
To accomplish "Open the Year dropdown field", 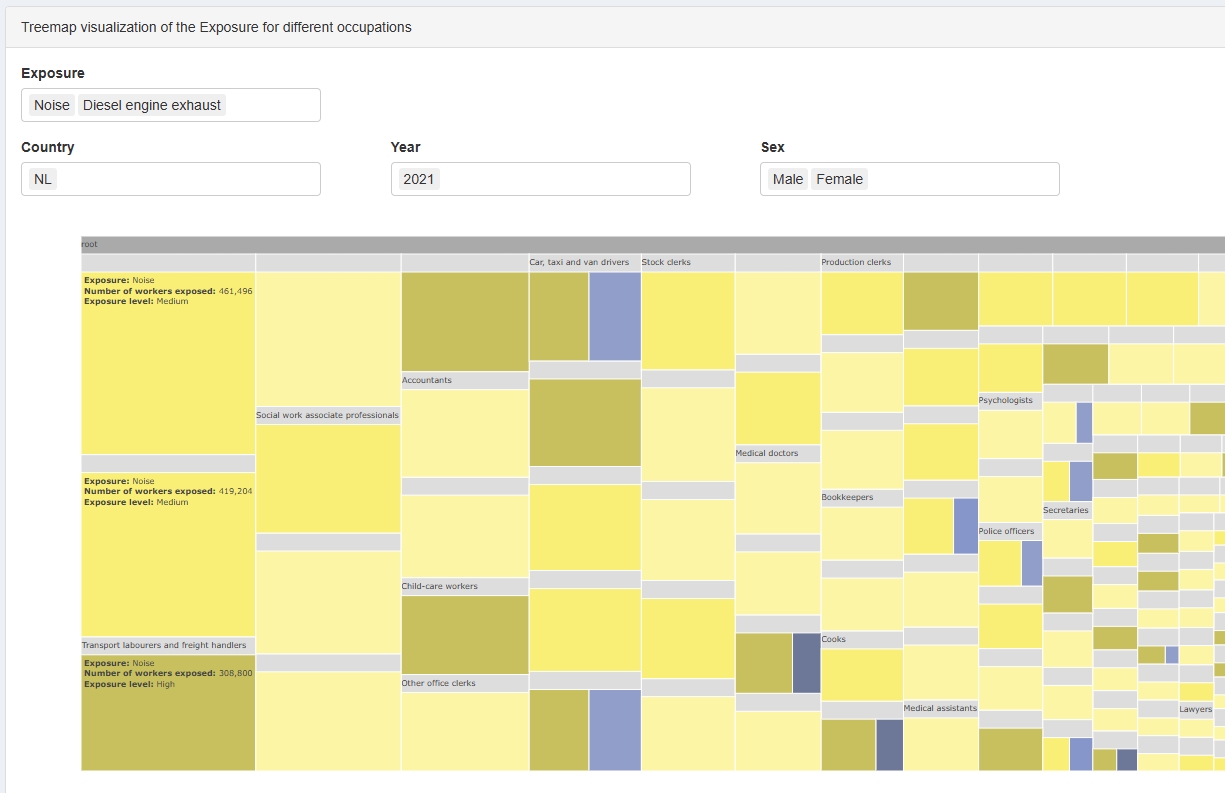I will click(540, 179).
